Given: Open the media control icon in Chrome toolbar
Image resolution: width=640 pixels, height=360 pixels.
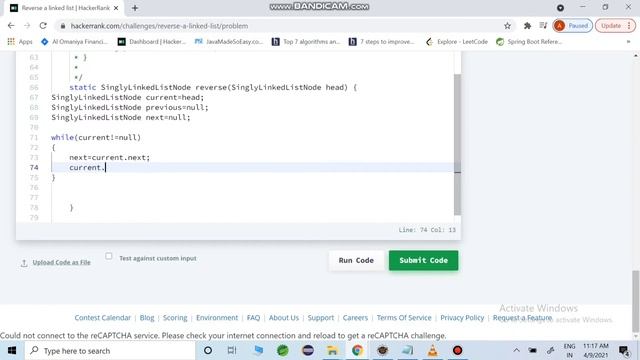Looking at the screenshot, I should [543, 26].
